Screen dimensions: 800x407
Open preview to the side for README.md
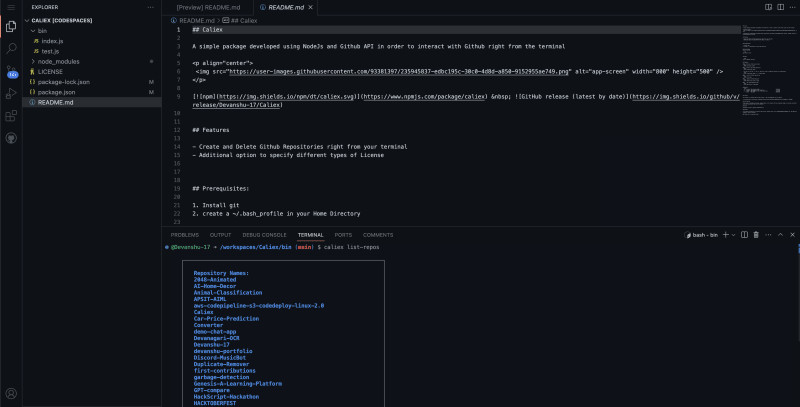point(768,7)
